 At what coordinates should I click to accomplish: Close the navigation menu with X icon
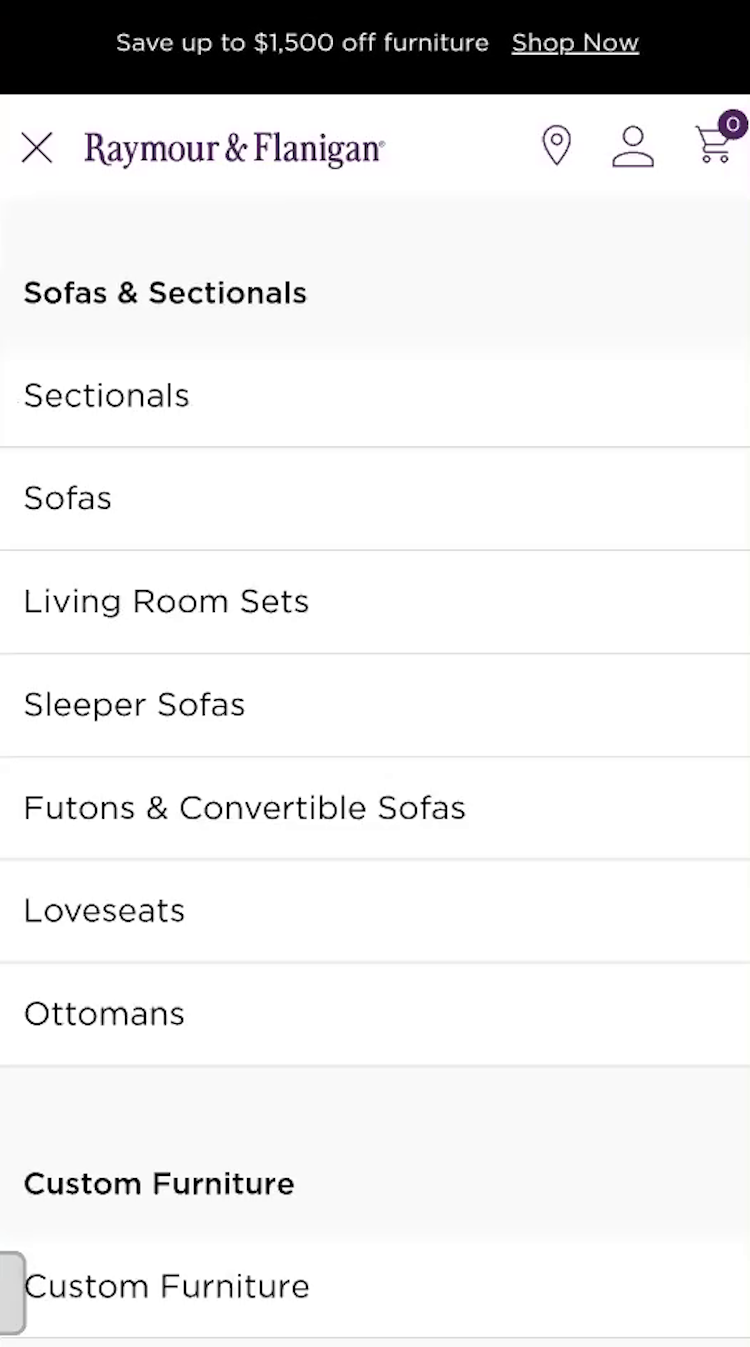tap(37, 148)
